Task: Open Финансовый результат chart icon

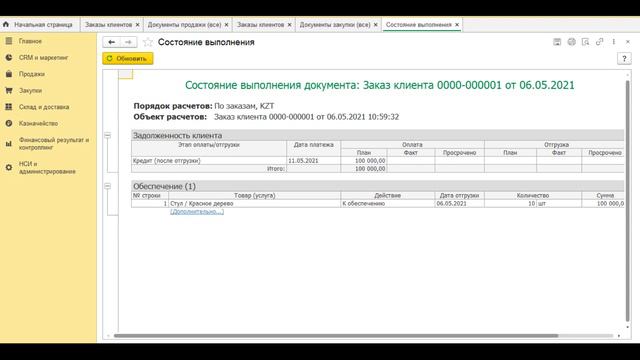Action: [x=9, y=143]
